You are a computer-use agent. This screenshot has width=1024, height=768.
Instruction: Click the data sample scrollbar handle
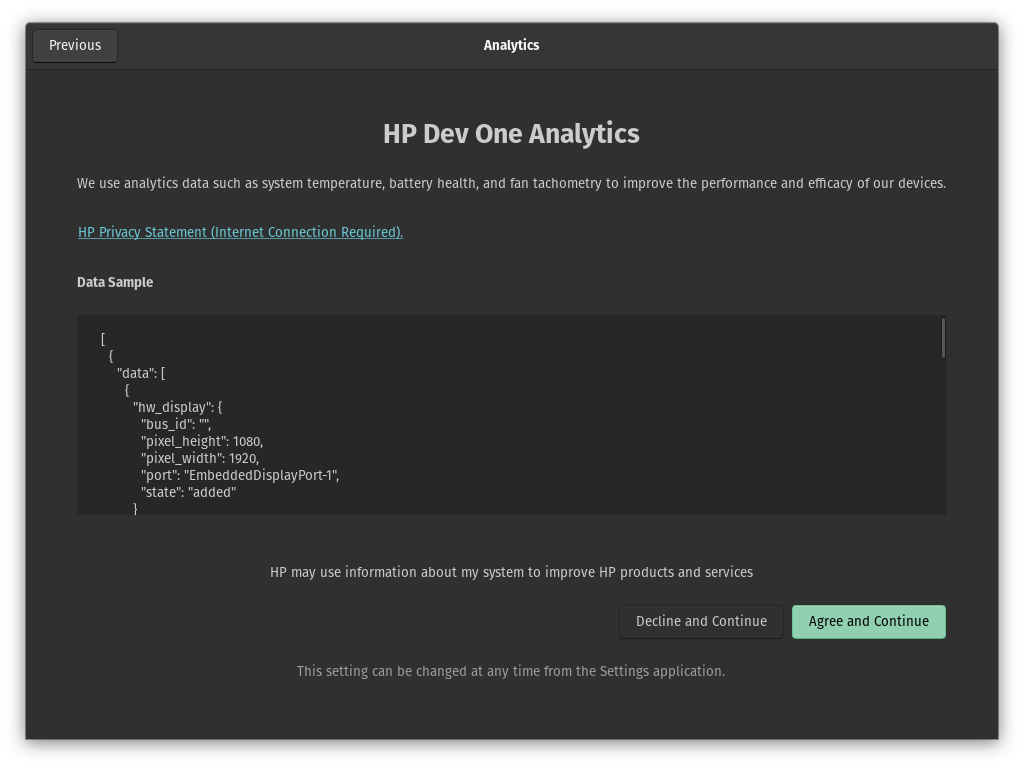(x=943, y=338)
